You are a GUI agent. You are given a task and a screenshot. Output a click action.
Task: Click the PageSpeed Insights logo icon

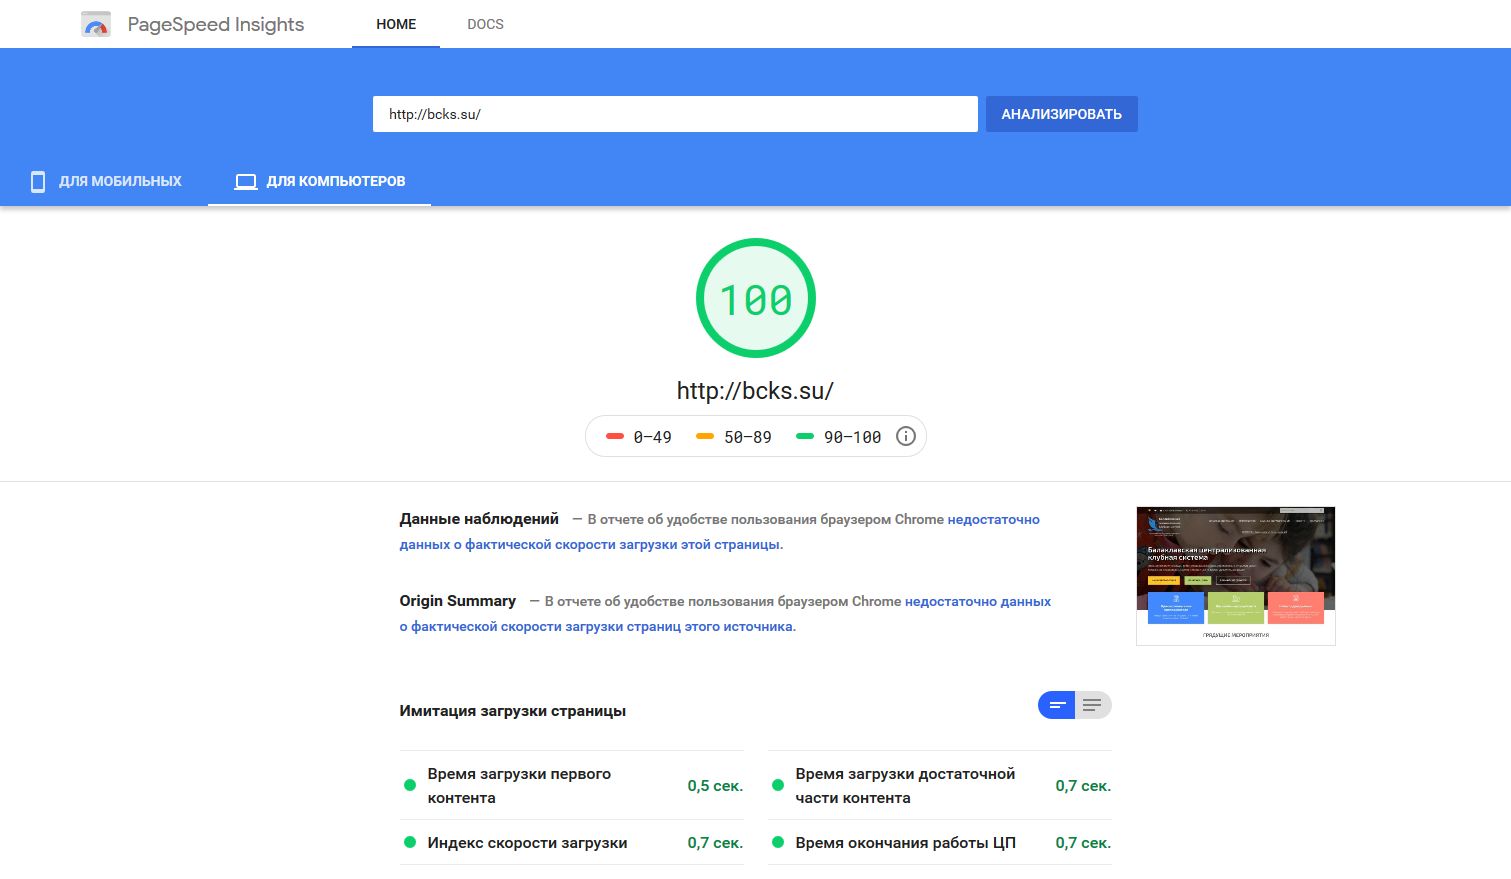tap(96, 25)
